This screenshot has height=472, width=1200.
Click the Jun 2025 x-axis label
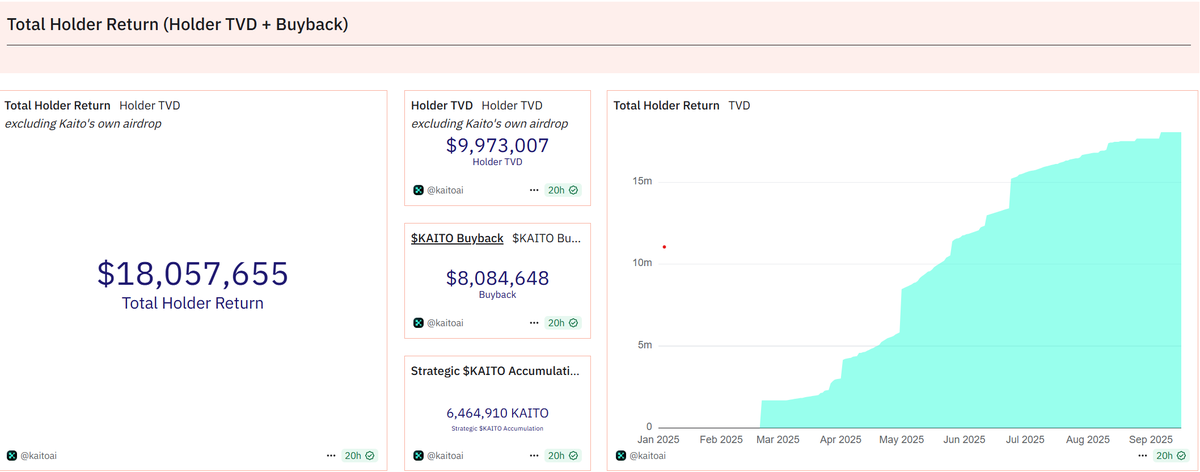coord(964,440)
